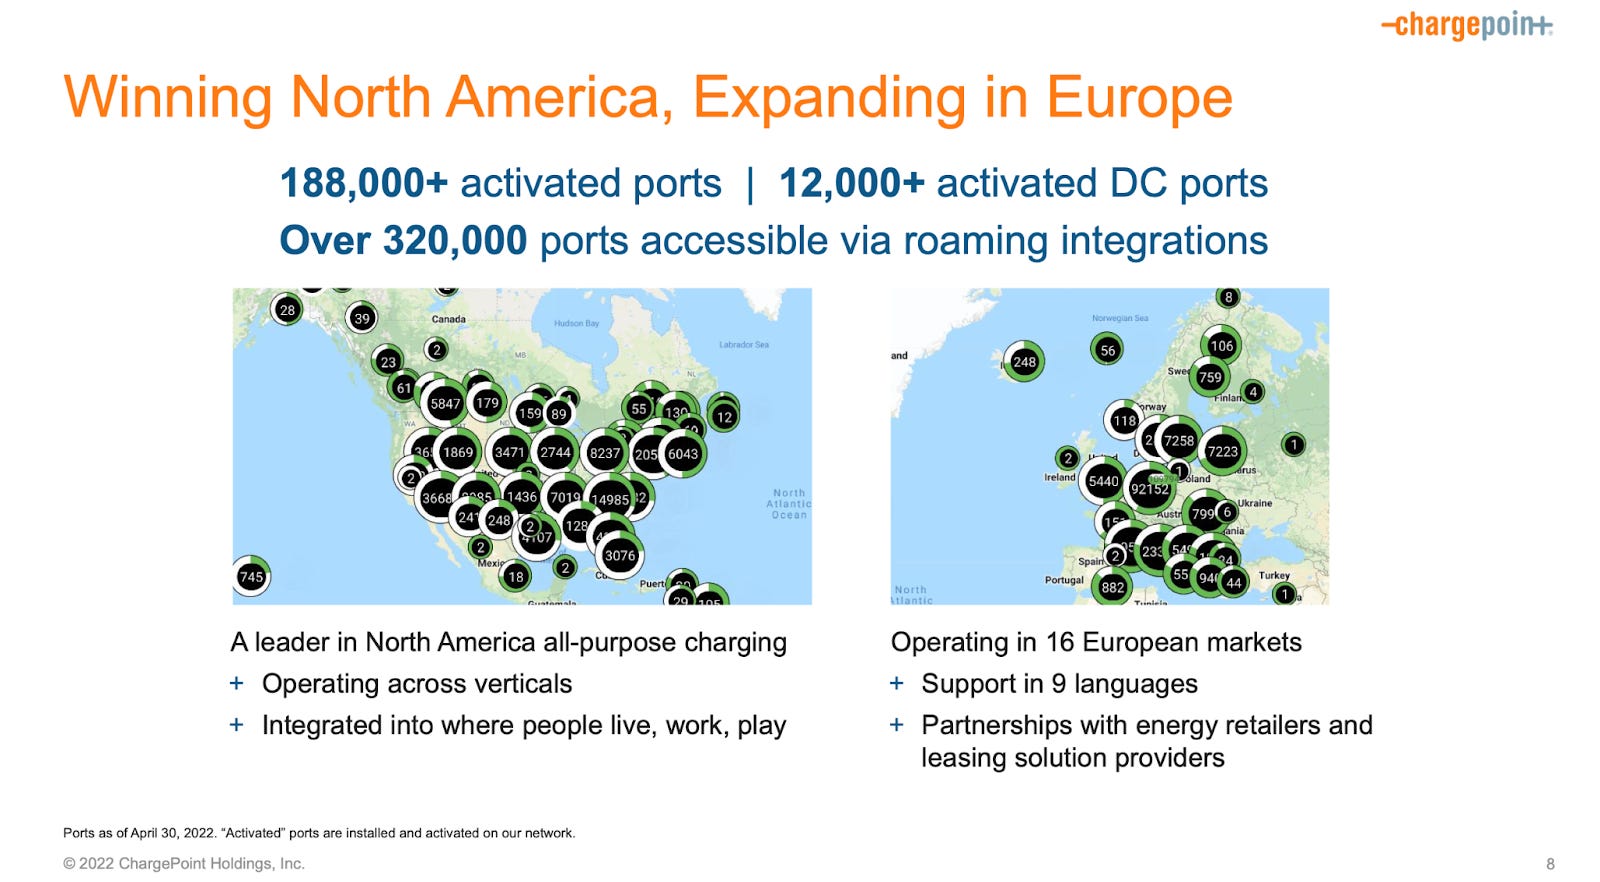This screenshot has width=1600, height=882.
Task: Select the "Turkey" map label
Action: [1274, 575]
